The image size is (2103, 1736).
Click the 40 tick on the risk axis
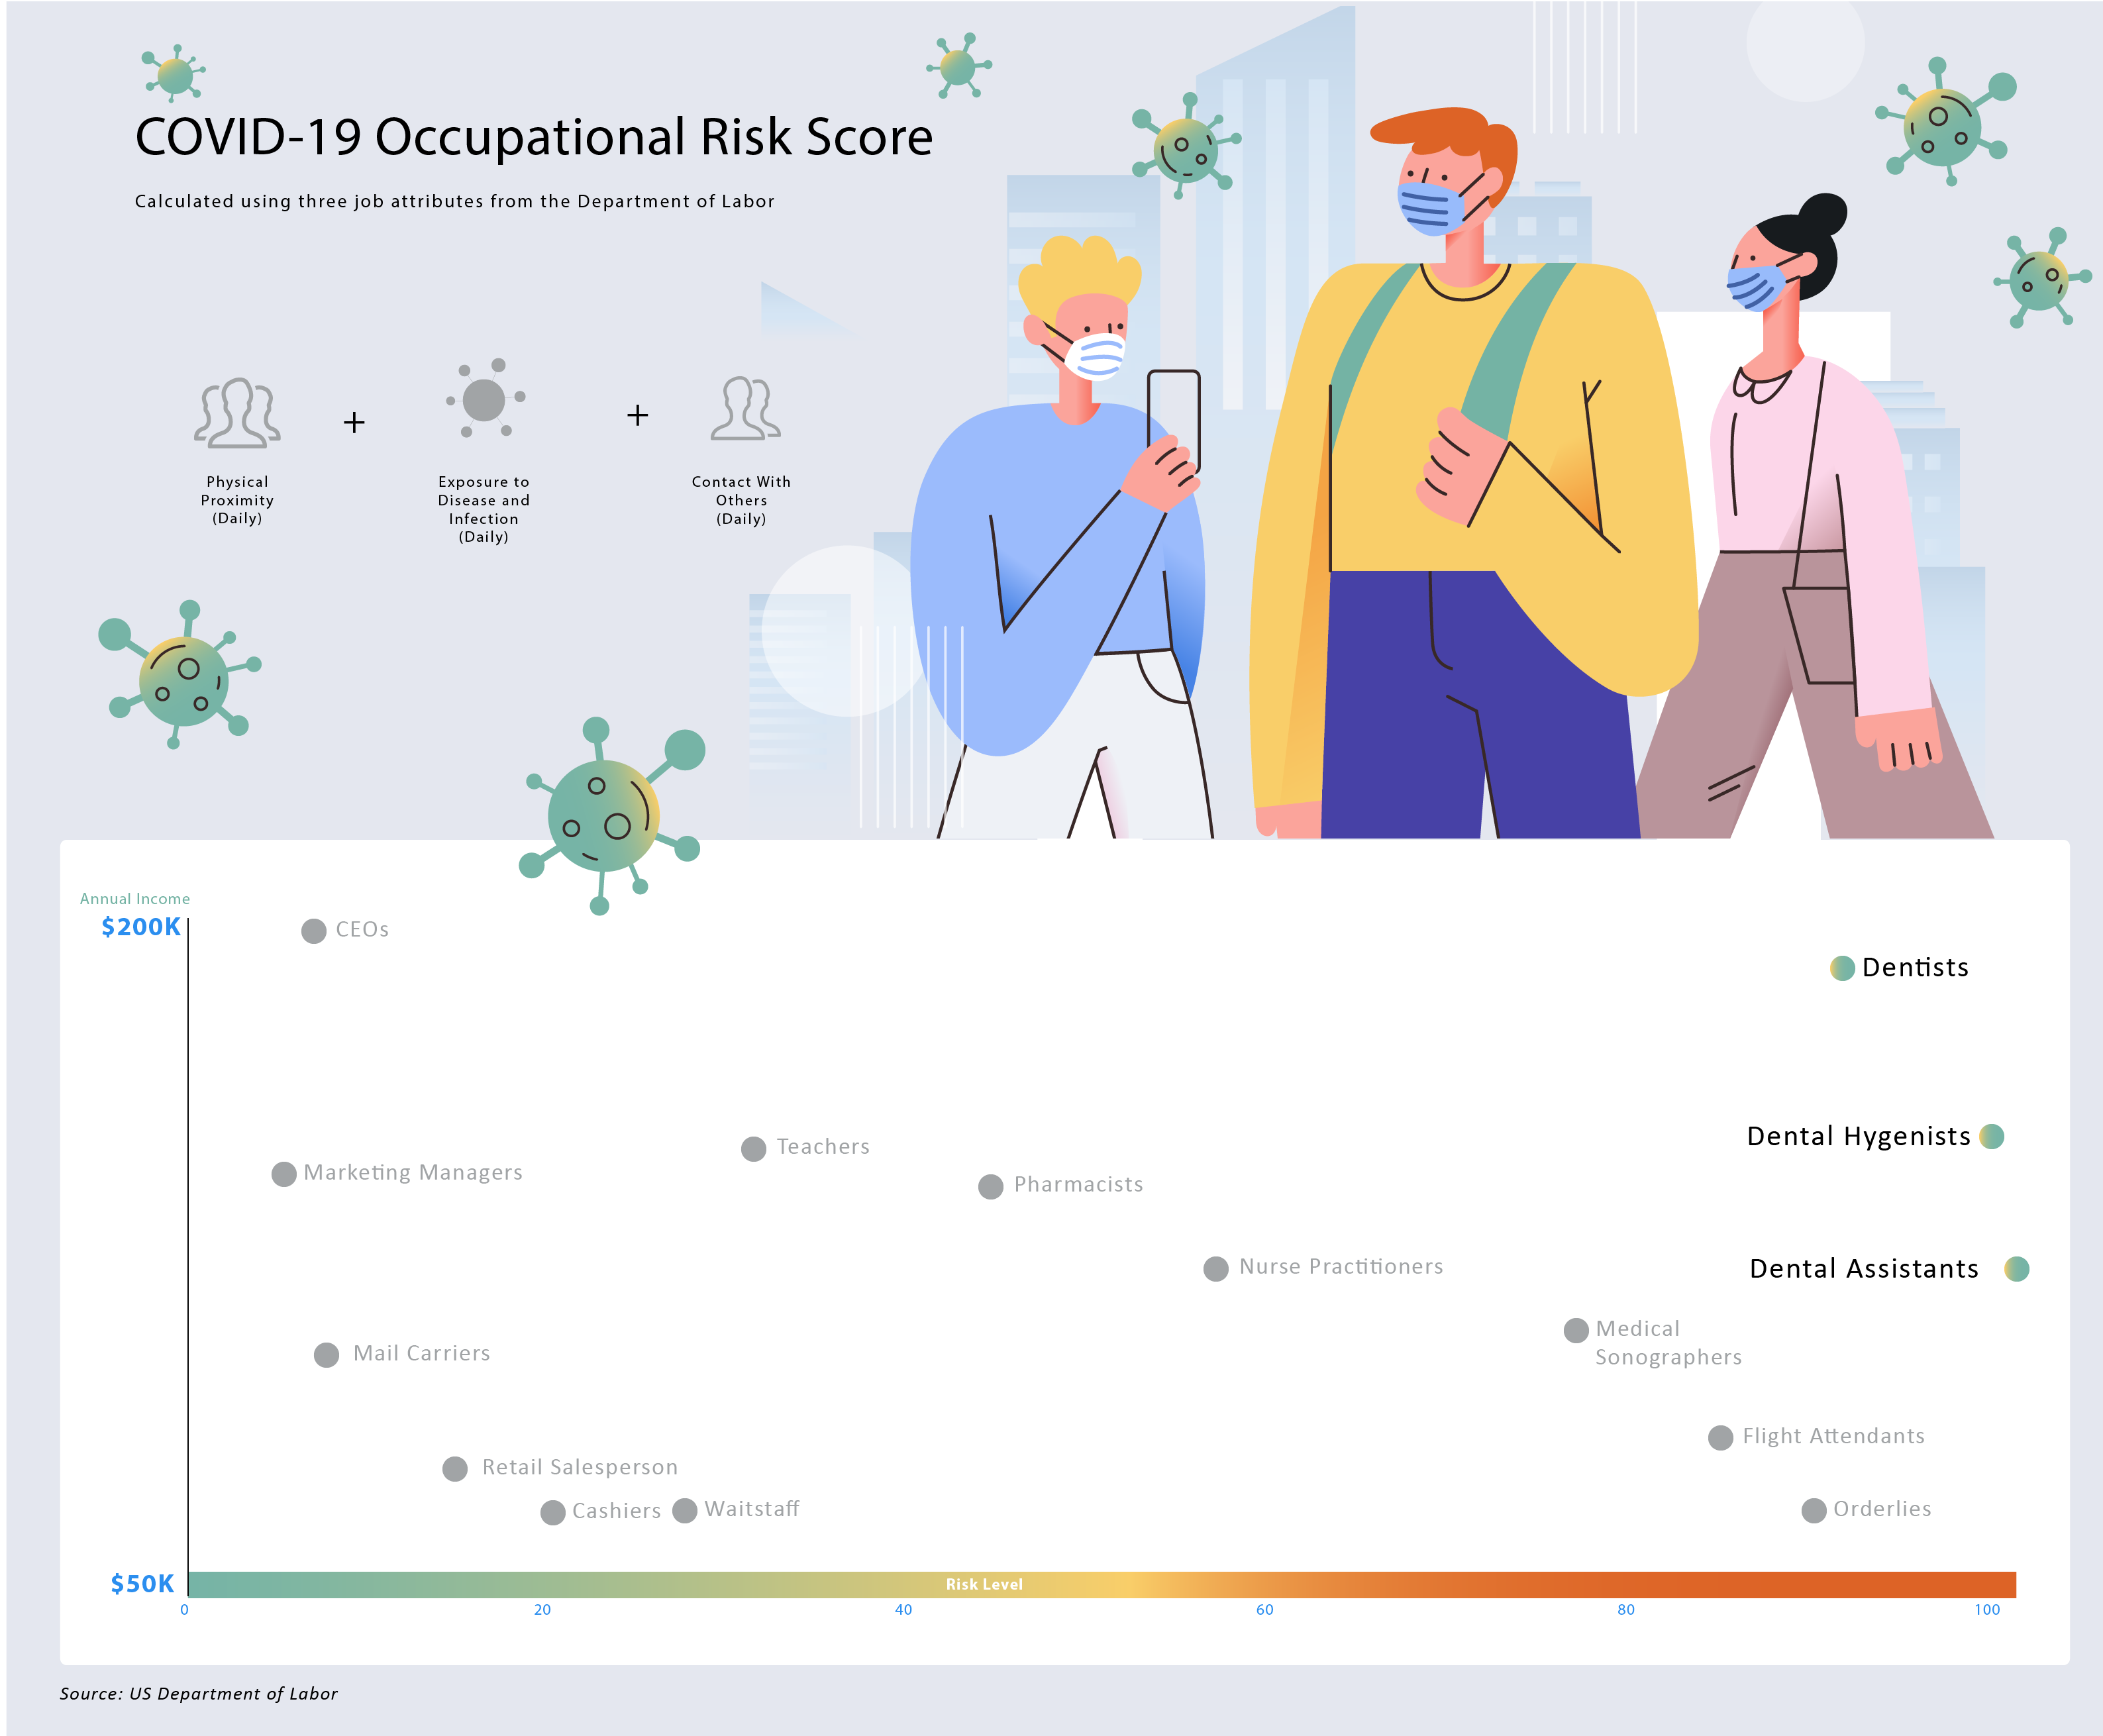pos(903,1610)
